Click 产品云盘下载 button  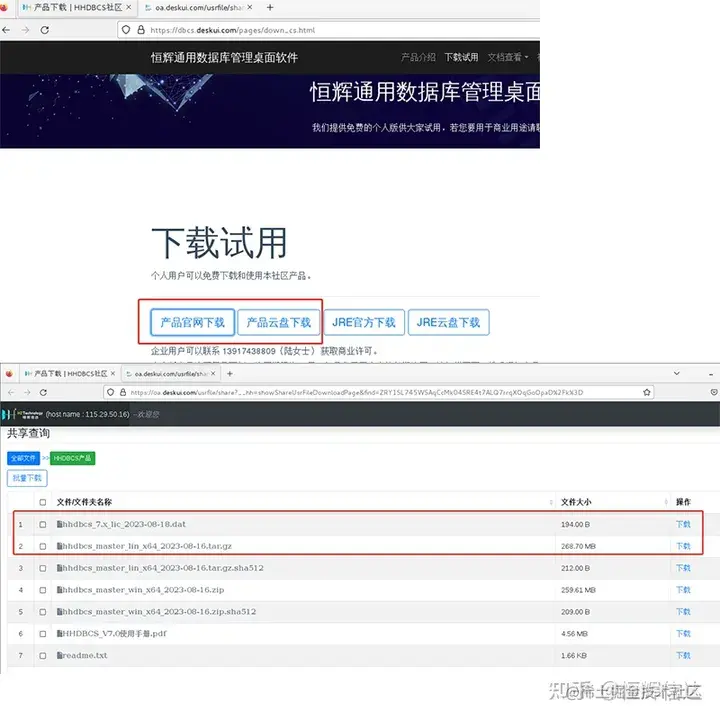point(279,322)
